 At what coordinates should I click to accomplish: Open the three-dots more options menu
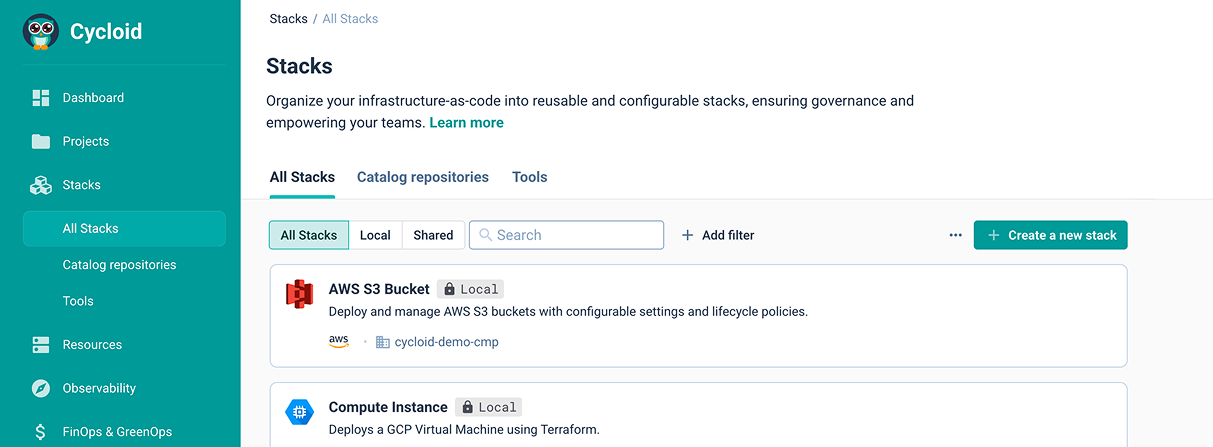[x=955, y=235]
